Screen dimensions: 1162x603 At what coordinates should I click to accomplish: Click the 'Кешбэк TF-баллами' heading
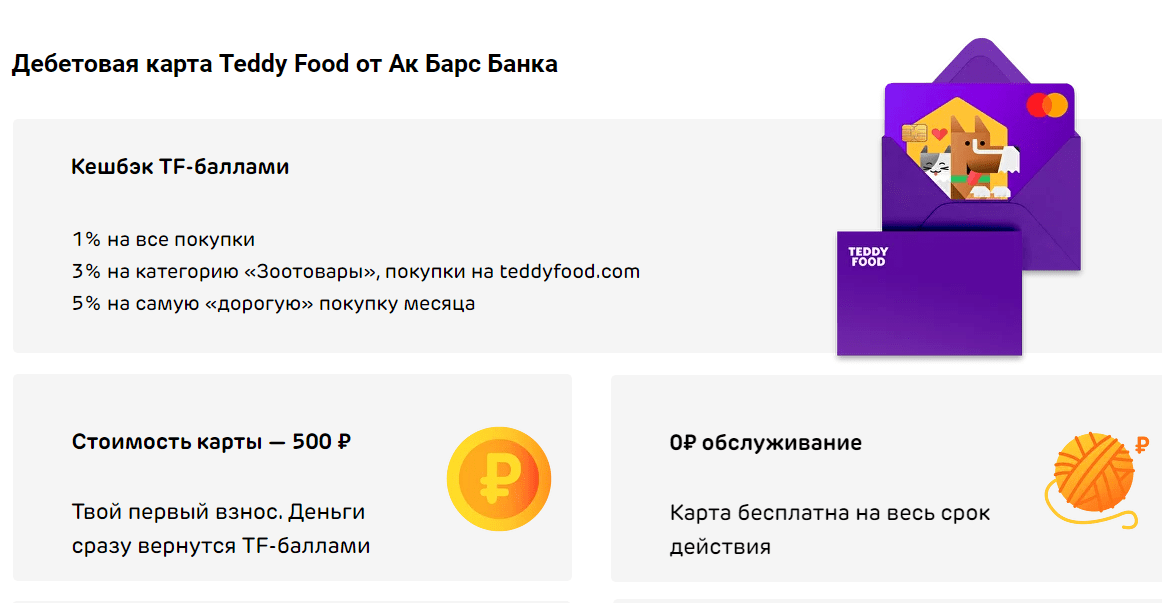pyautogui.click(x=180, y=167)
